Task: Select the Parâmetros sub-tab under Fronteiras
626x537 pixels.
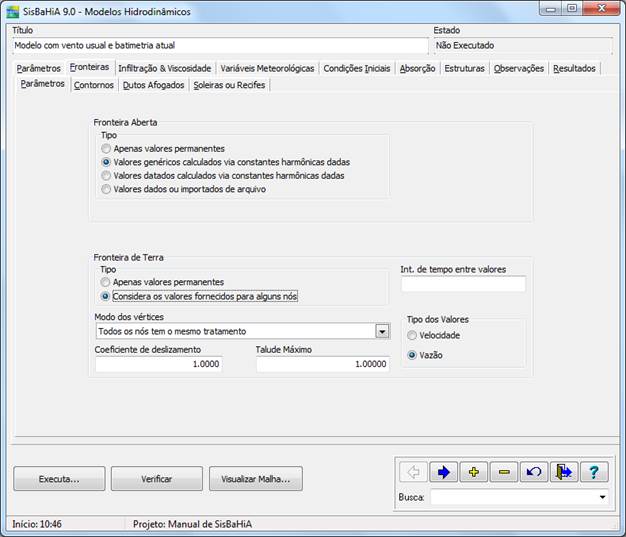Action: [x=42, y=84]
